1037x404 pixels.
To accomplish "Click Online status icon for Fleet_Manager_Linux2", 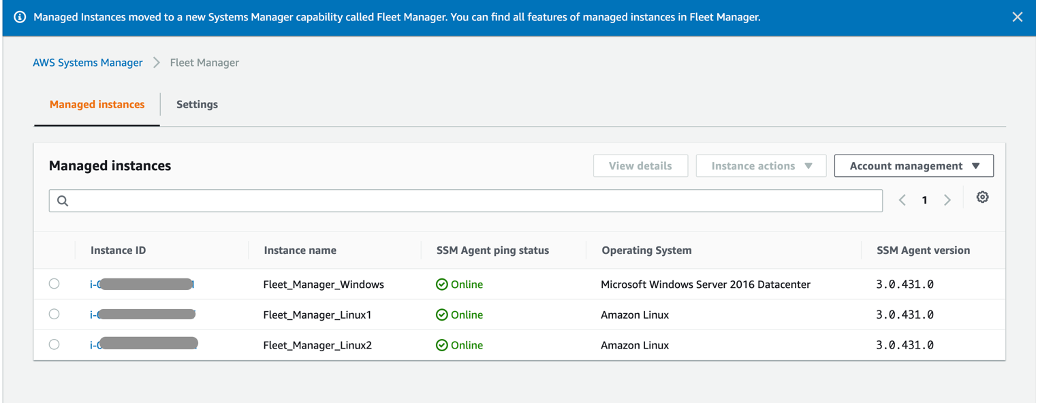I will click(x=442, y=345).
